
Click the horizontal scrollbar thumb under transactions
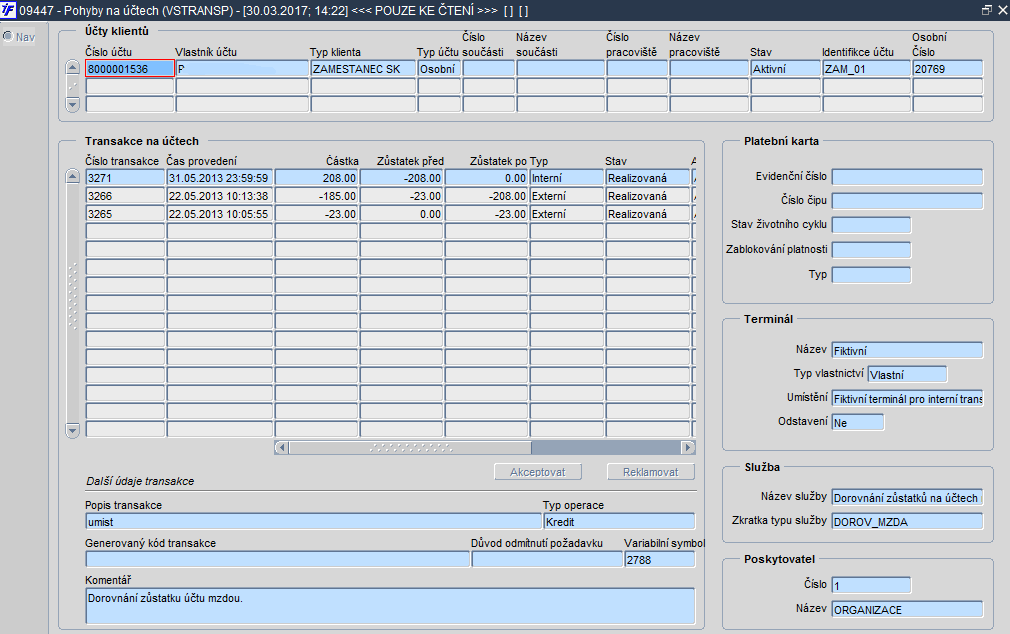click(410, 447)
